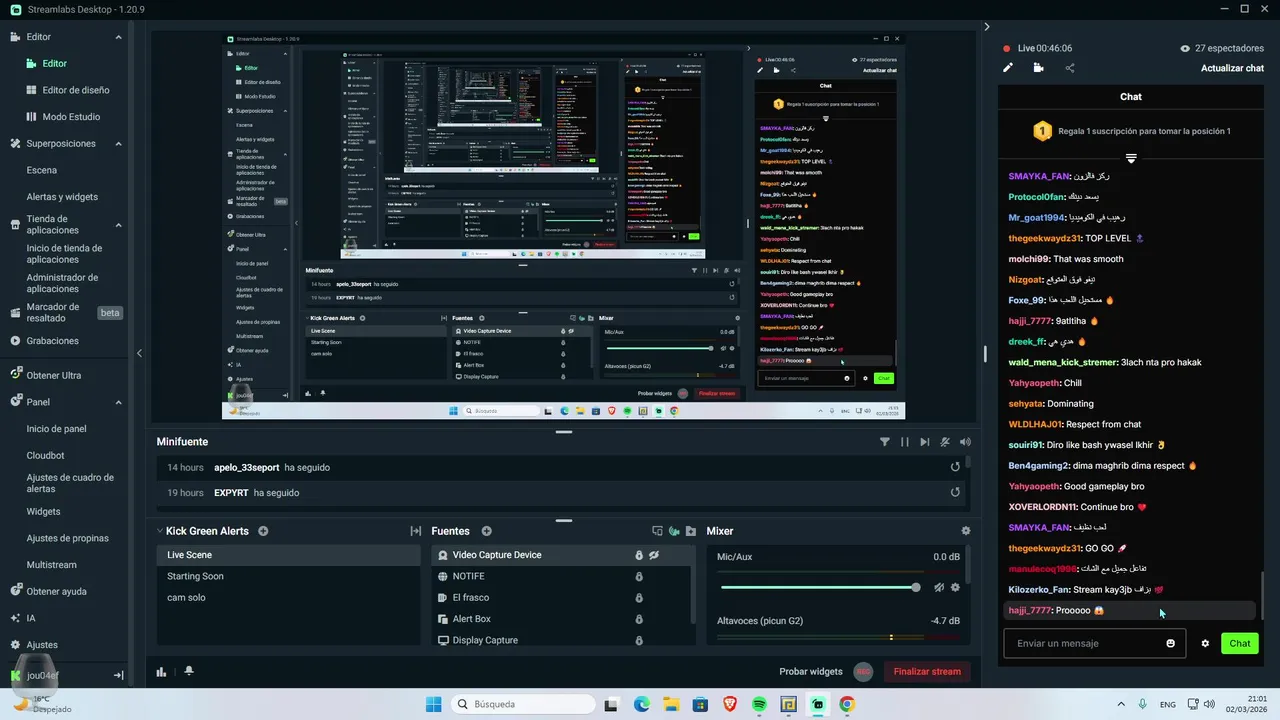Image resolution: width=1280 pixels, height=720 pixels.
Task: Collapse the Editor sidebar group
Action: (x=118, y=37)
